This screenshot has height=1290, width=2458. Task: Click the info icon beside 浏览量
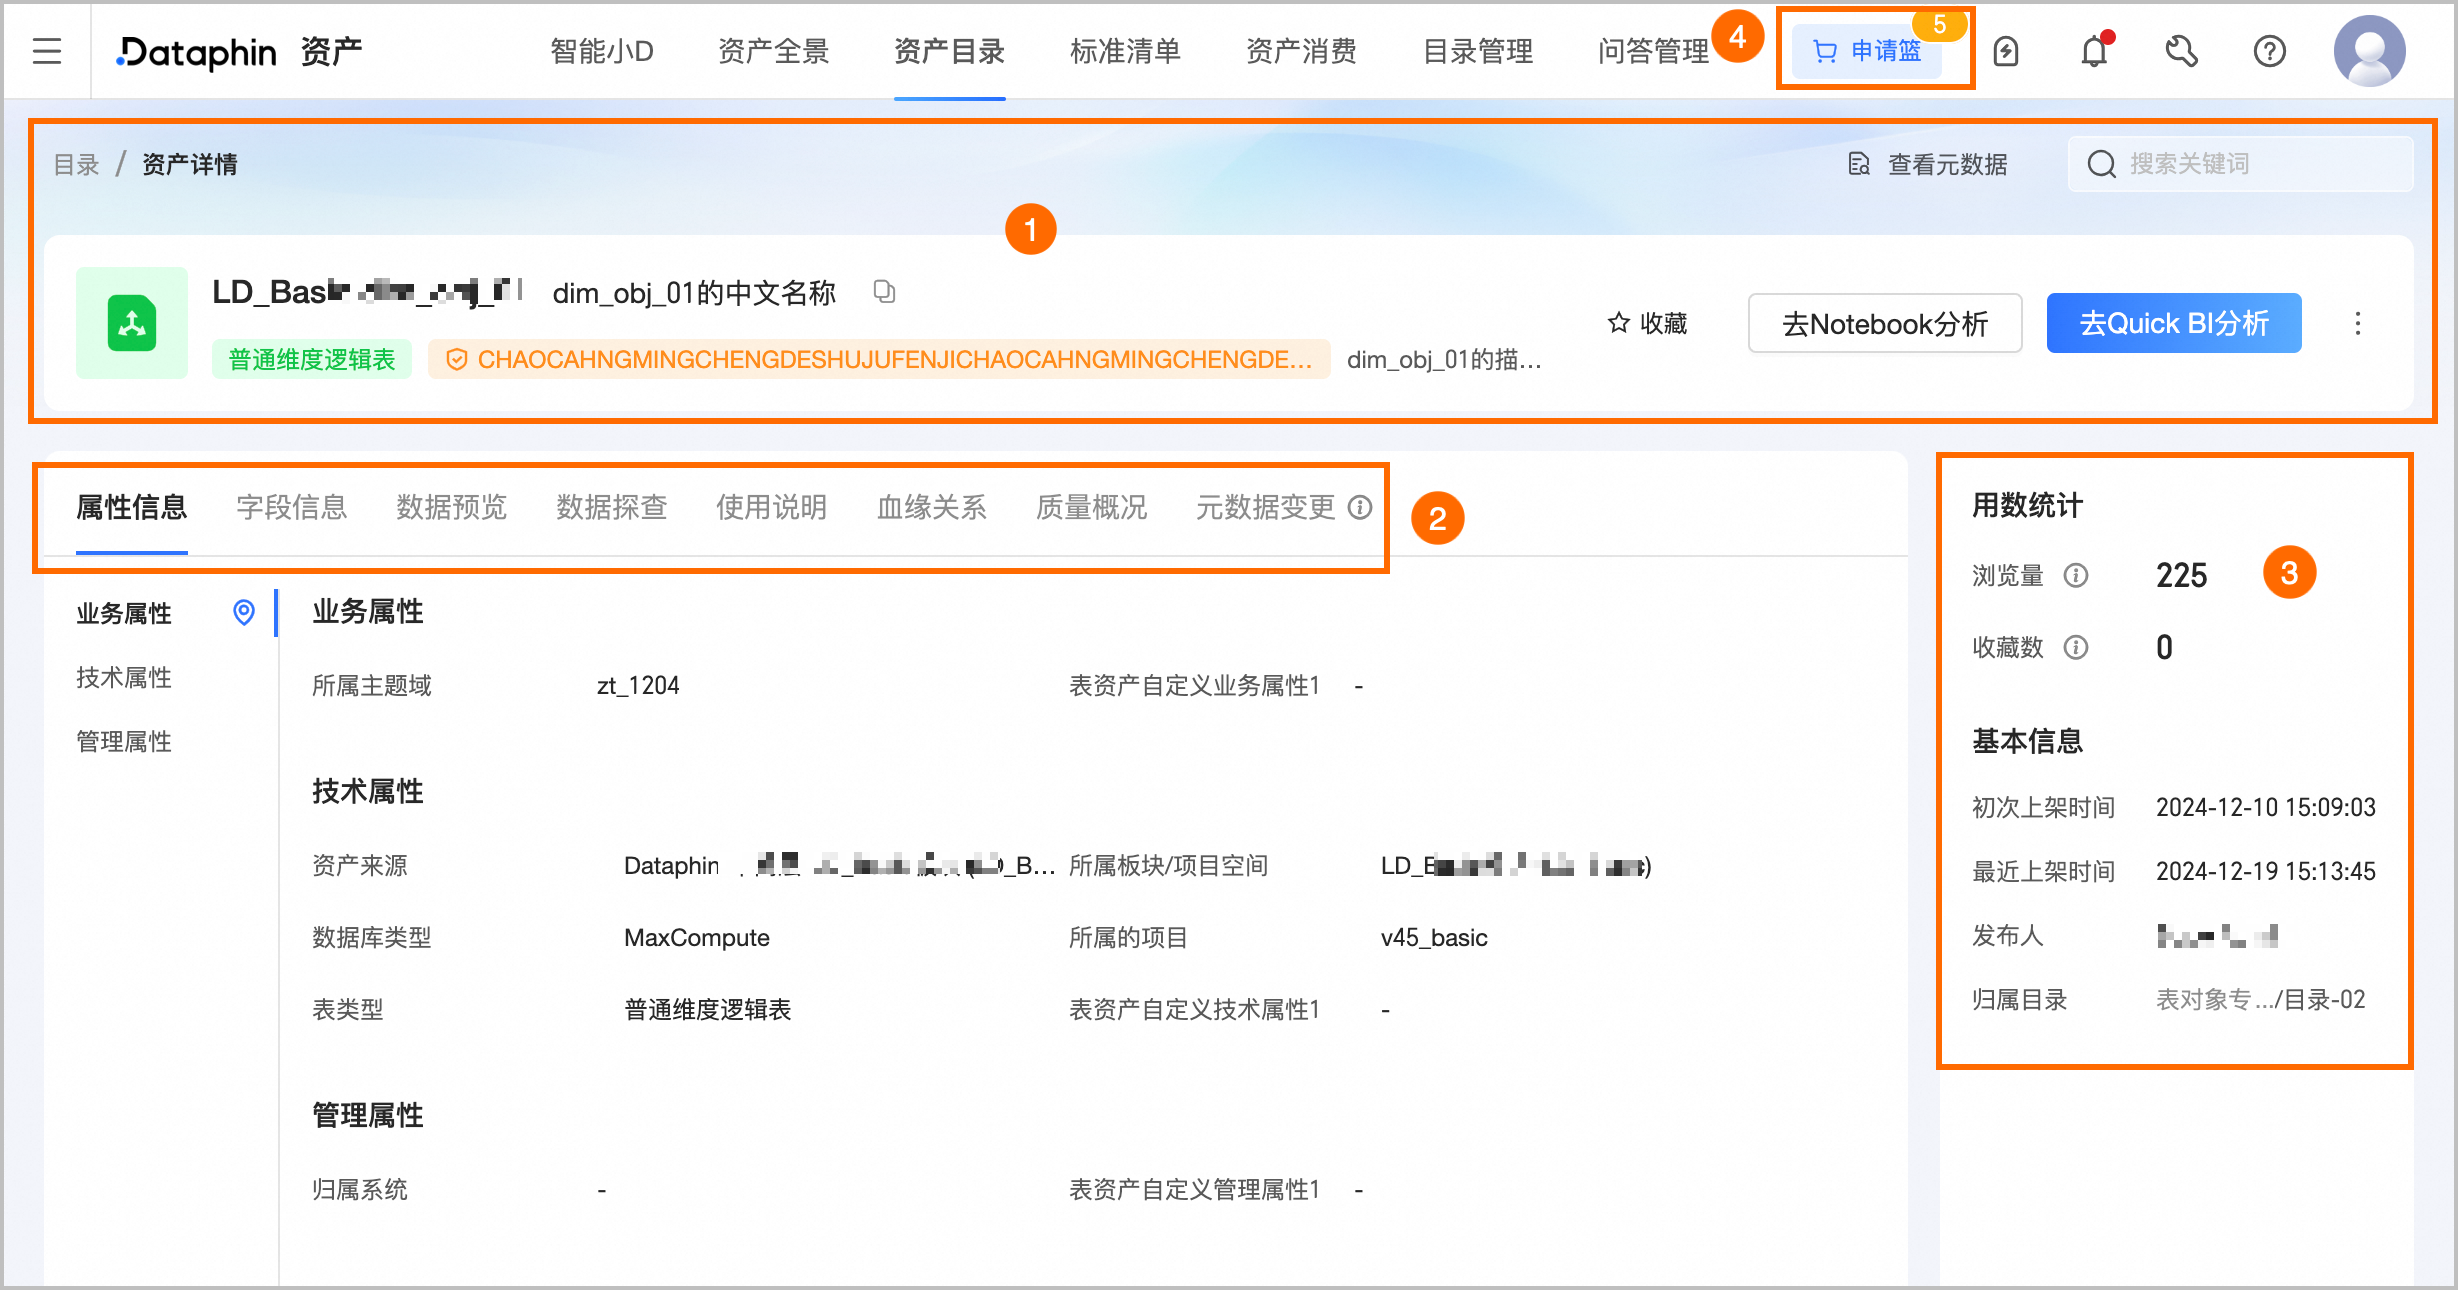[2076, 575]
